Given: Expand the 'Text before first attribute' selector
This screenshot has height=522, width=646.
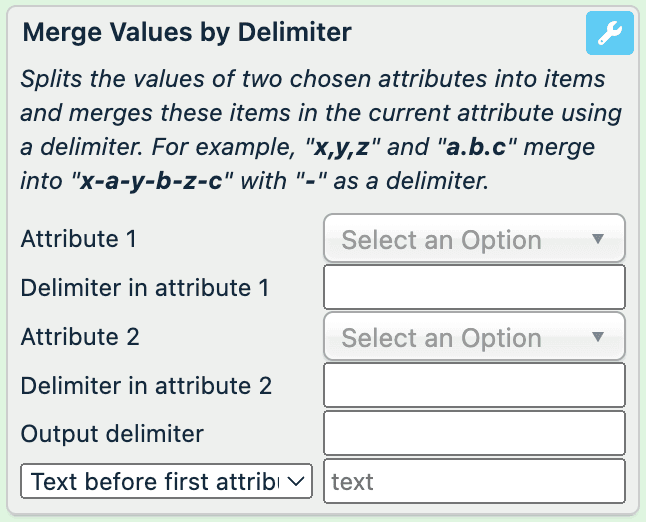Looking at the screenshot, I should pyautogui.click(x=167, y=482).
